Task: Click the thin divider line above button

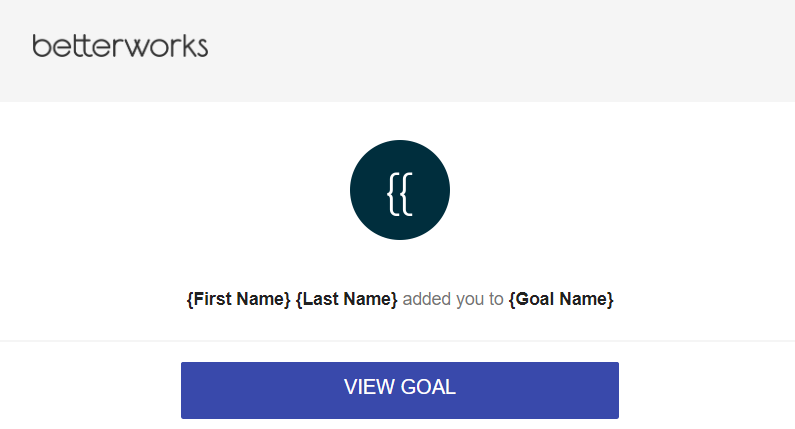Action: point(398,341)
